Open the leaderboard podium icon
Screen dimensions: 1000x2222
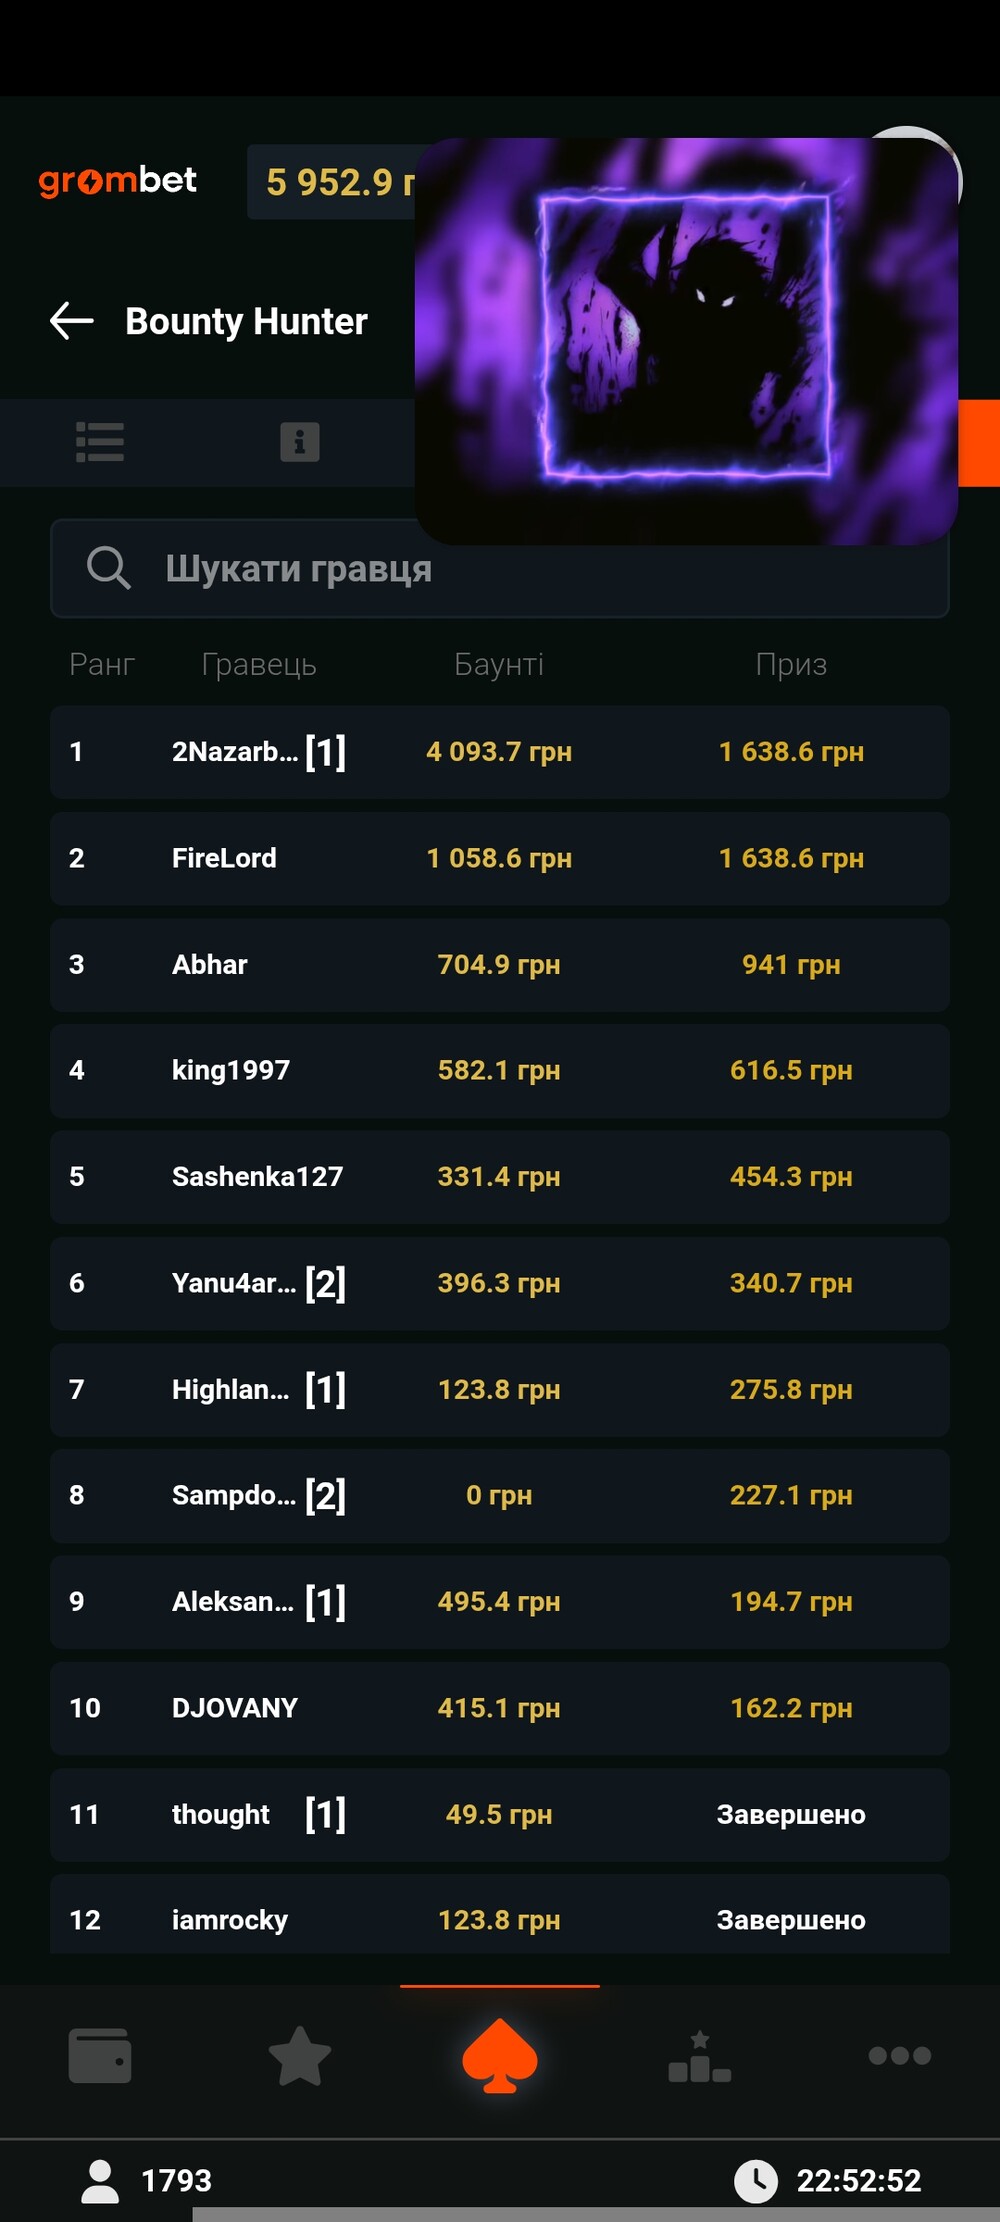pyautogui.click(x=700, y=2055)
